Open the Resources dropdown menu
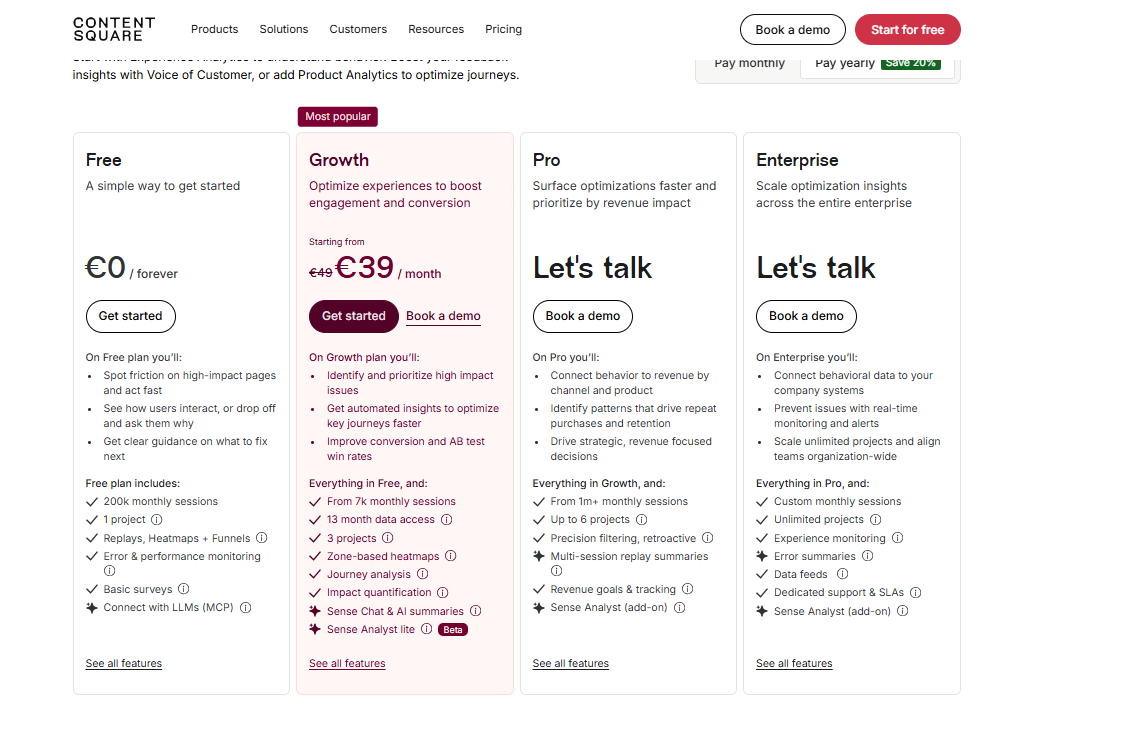Screen dimensions: 1143x741 click(x=436, y=29)
